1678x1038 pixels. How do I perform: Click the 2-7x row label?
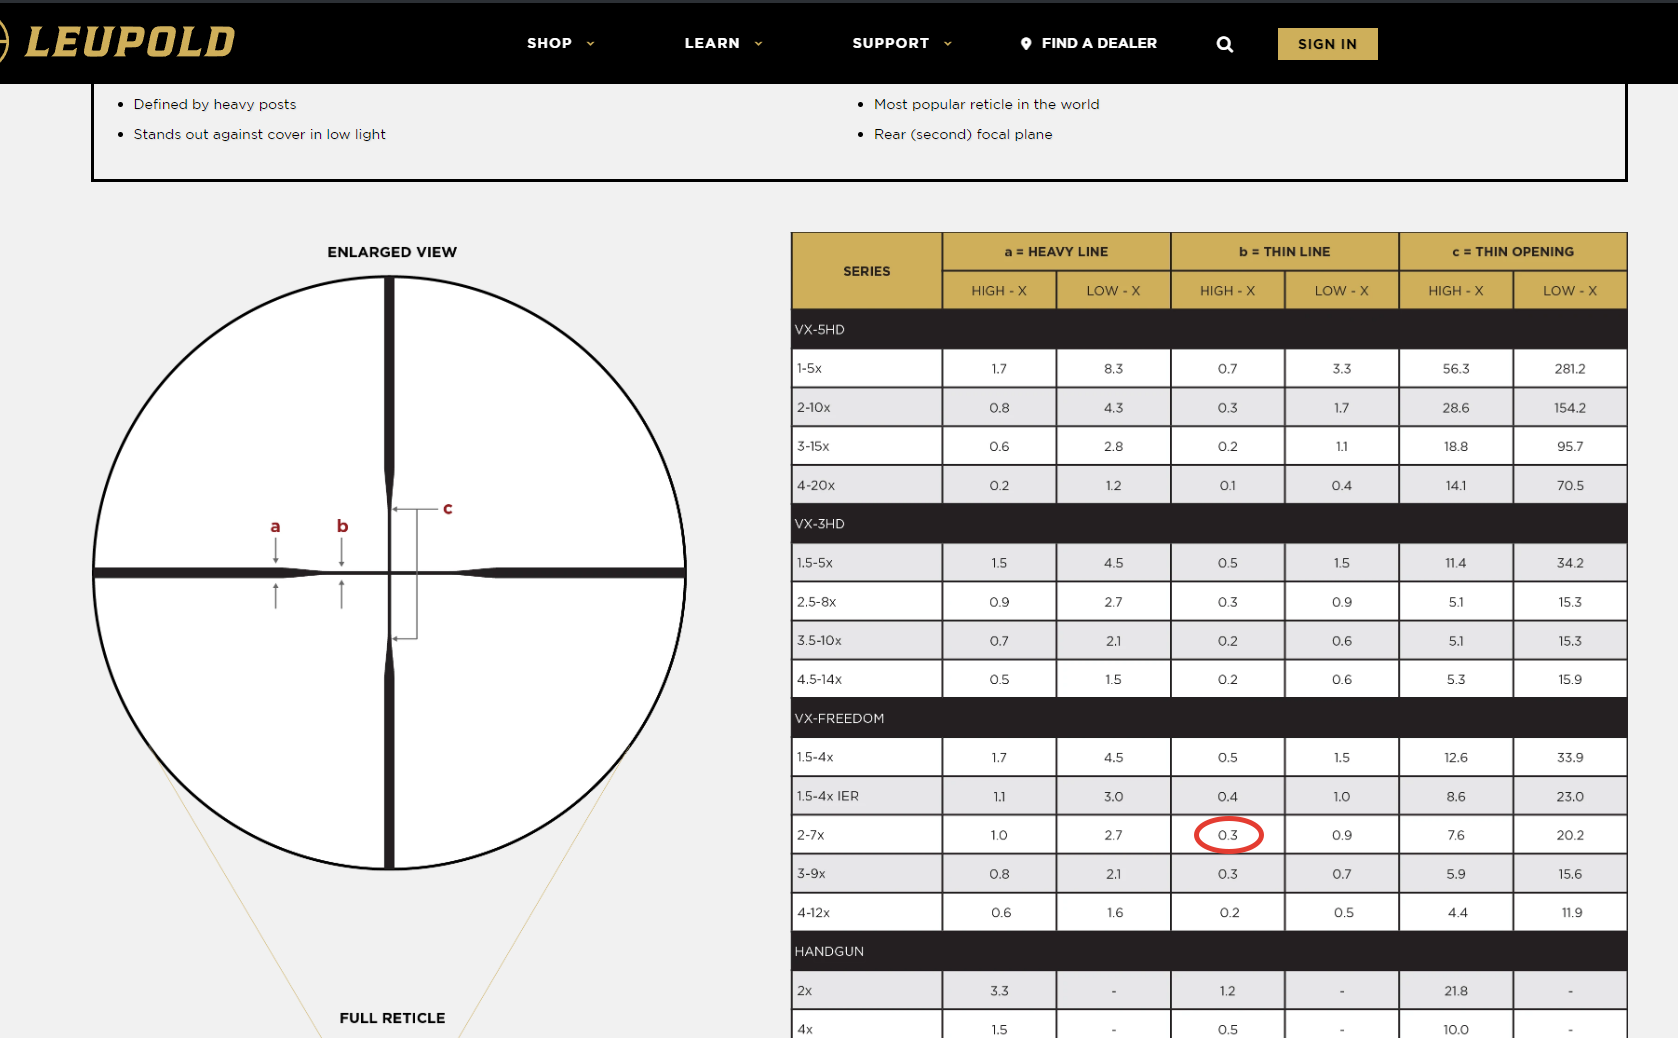[811, 835]
